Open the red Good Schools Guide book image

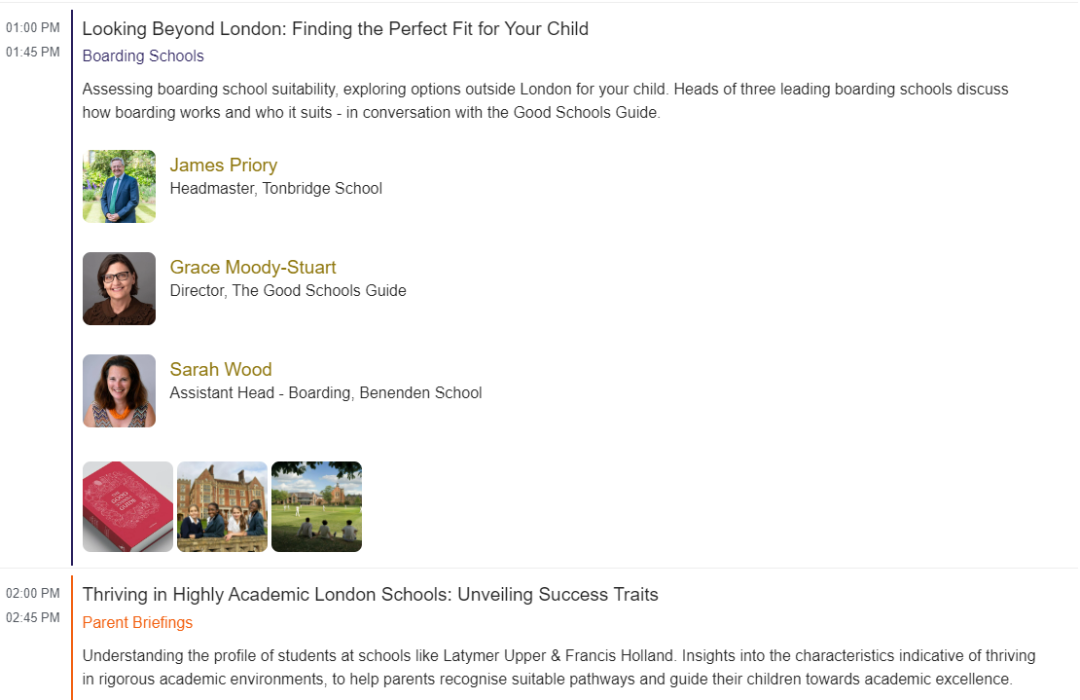(127, 506)
